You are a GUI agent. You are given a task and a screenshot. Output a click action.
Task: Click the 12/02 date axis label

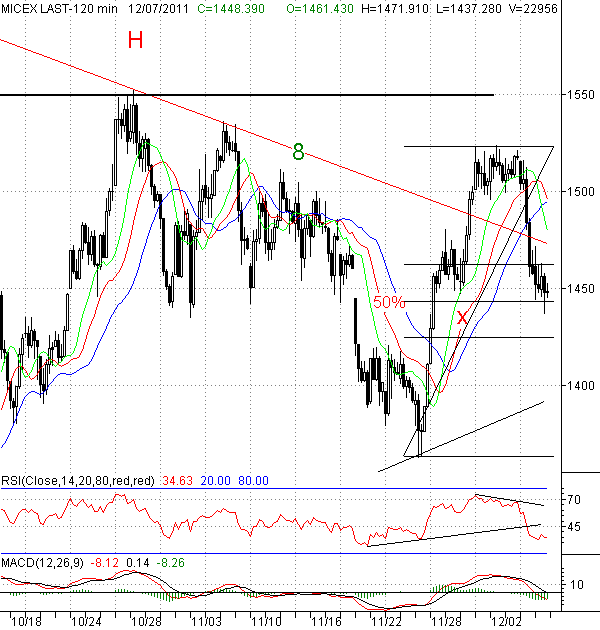click(506, 622)
